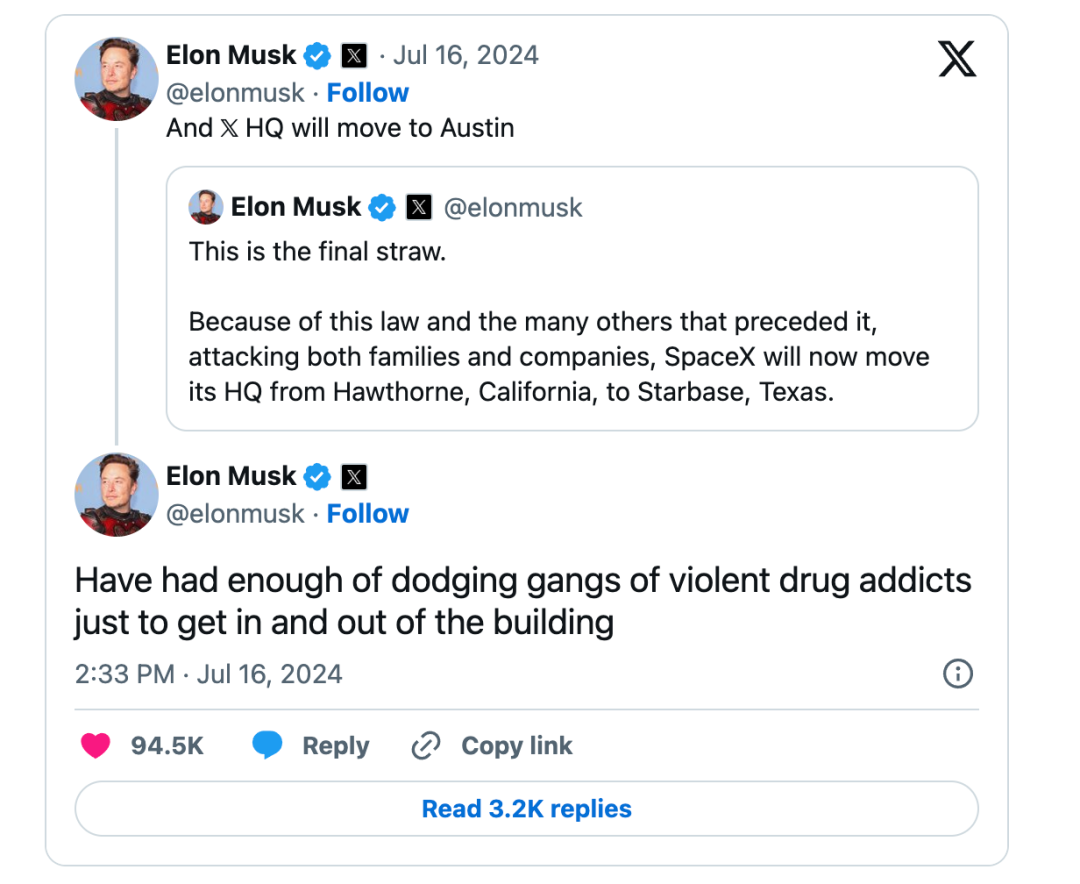The image size is (1080, 884).
Task: Click the Reply text label
Action: [x=335, y=746]
